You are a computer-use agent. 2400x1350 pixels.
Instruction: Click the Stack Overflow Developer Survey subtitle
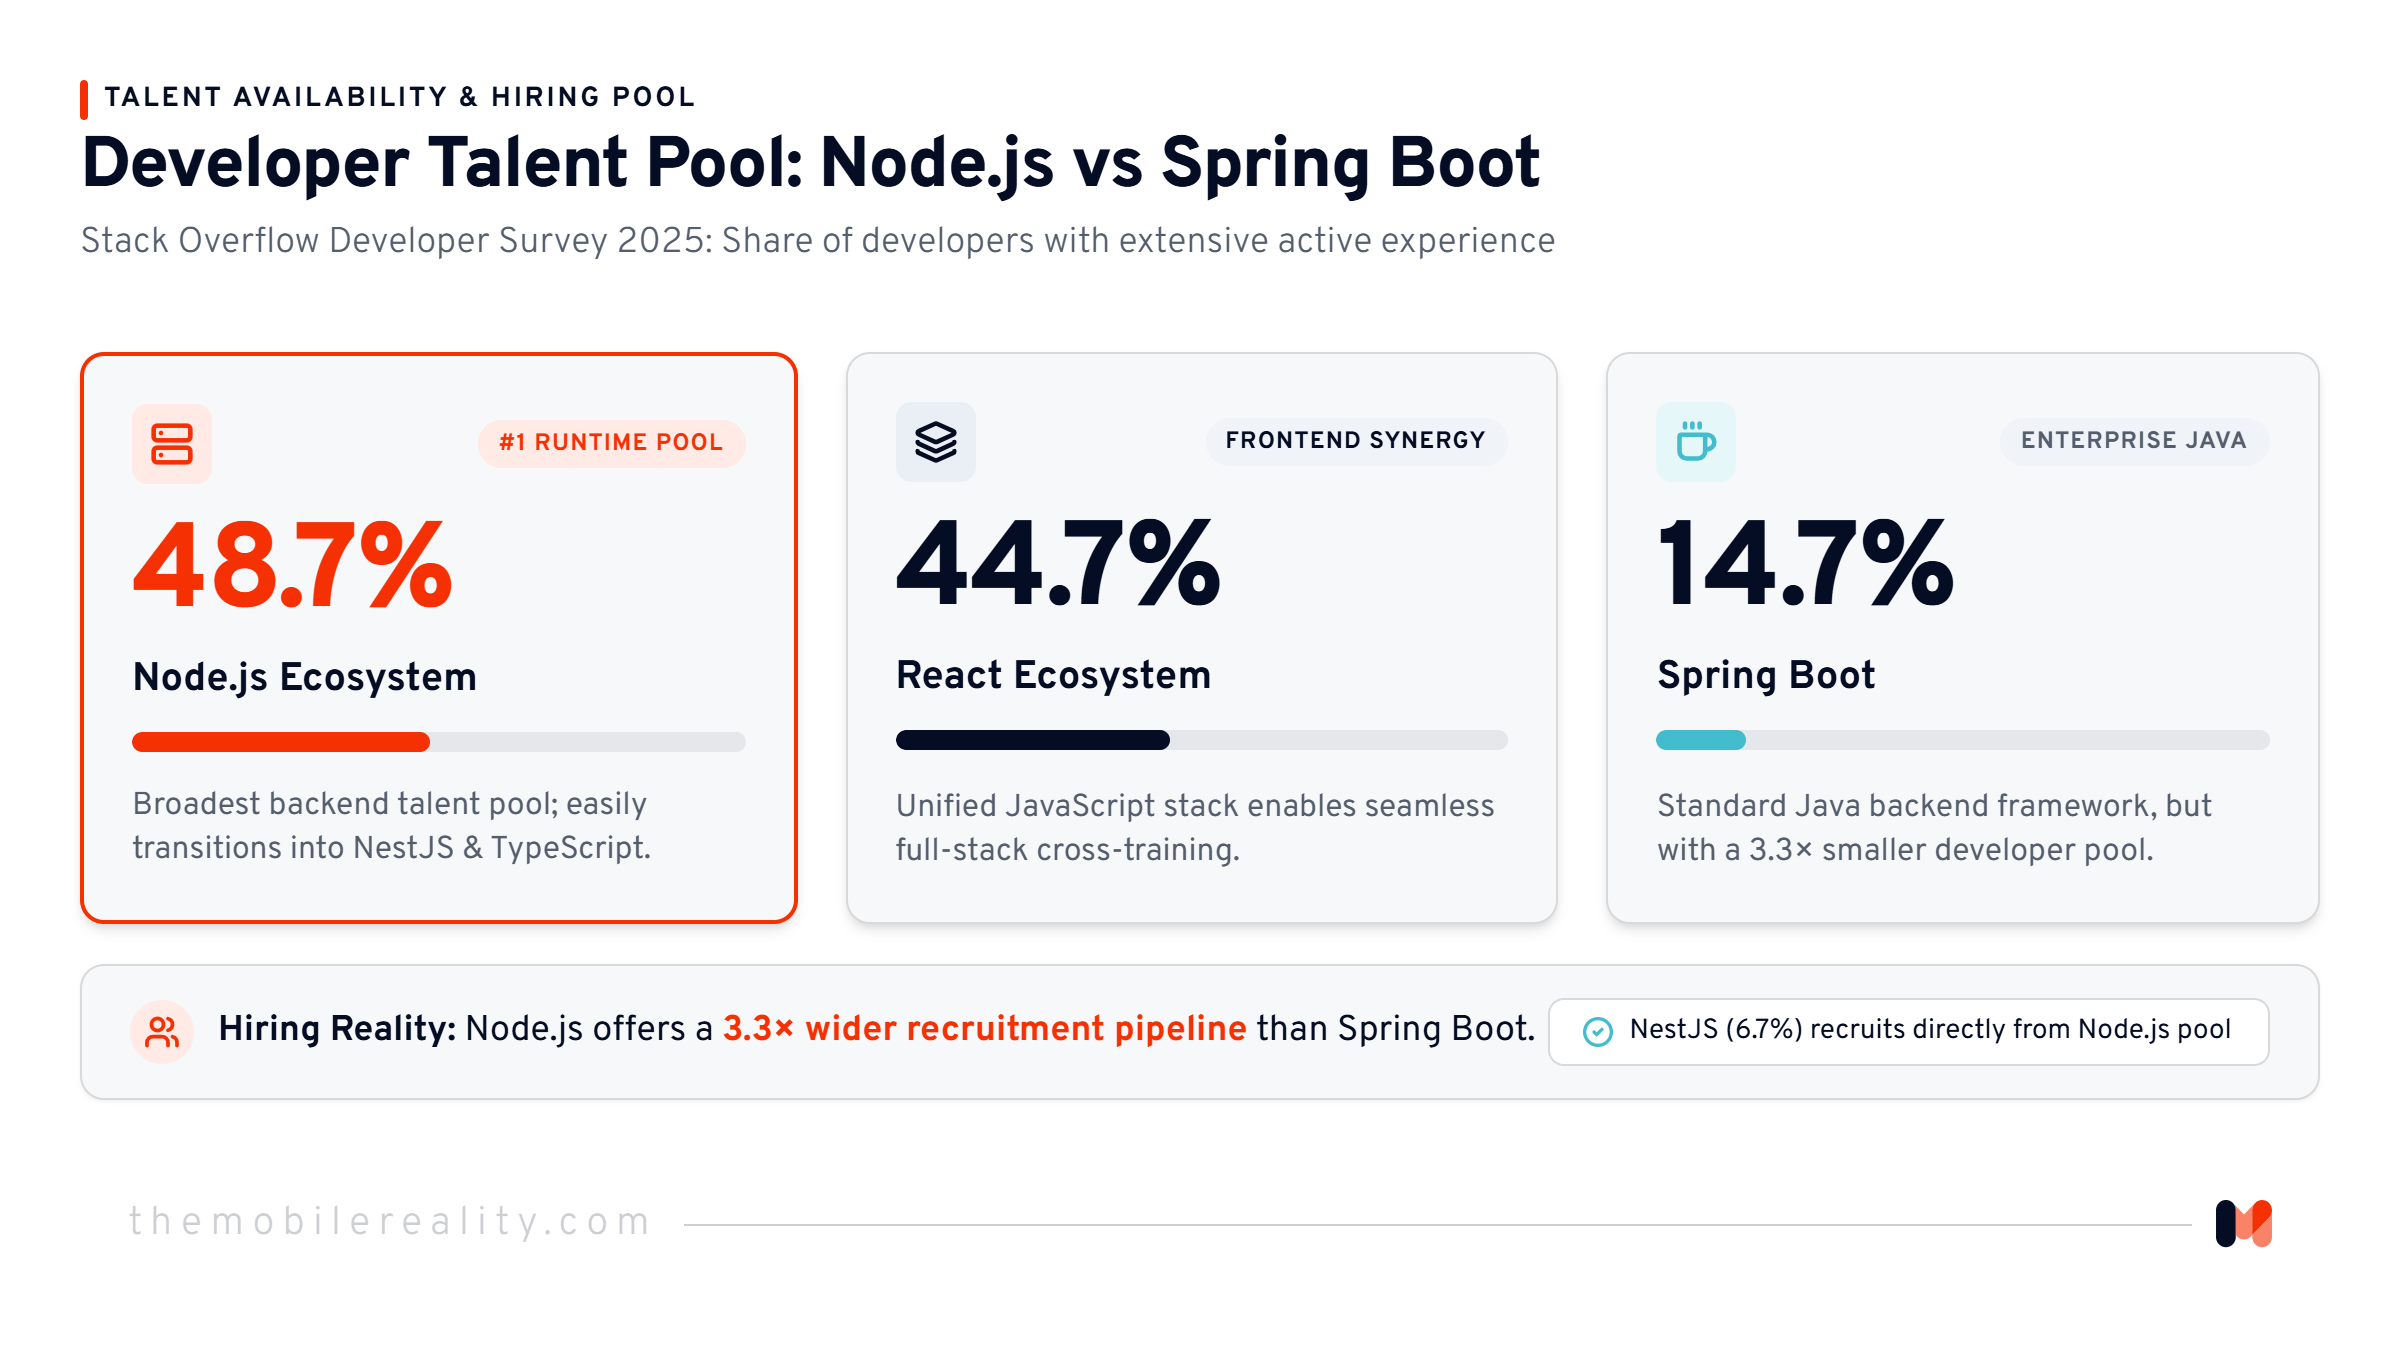pos(818,241)
